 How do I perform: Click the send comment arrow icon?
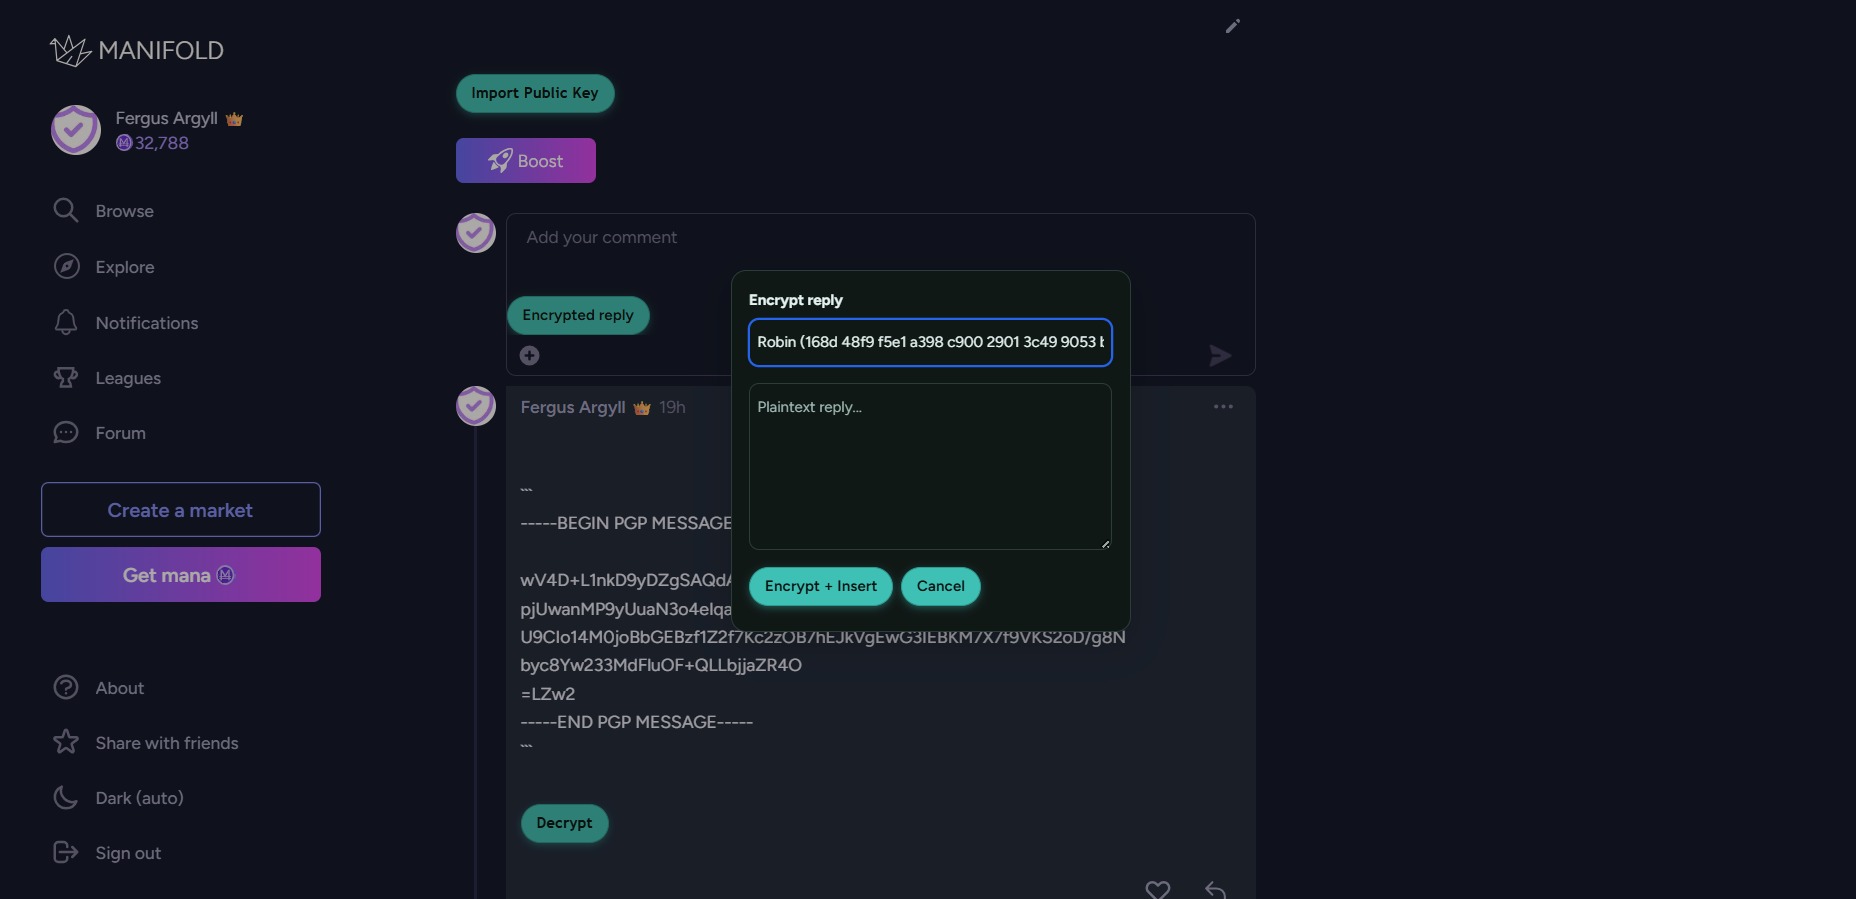[1219, 356]
